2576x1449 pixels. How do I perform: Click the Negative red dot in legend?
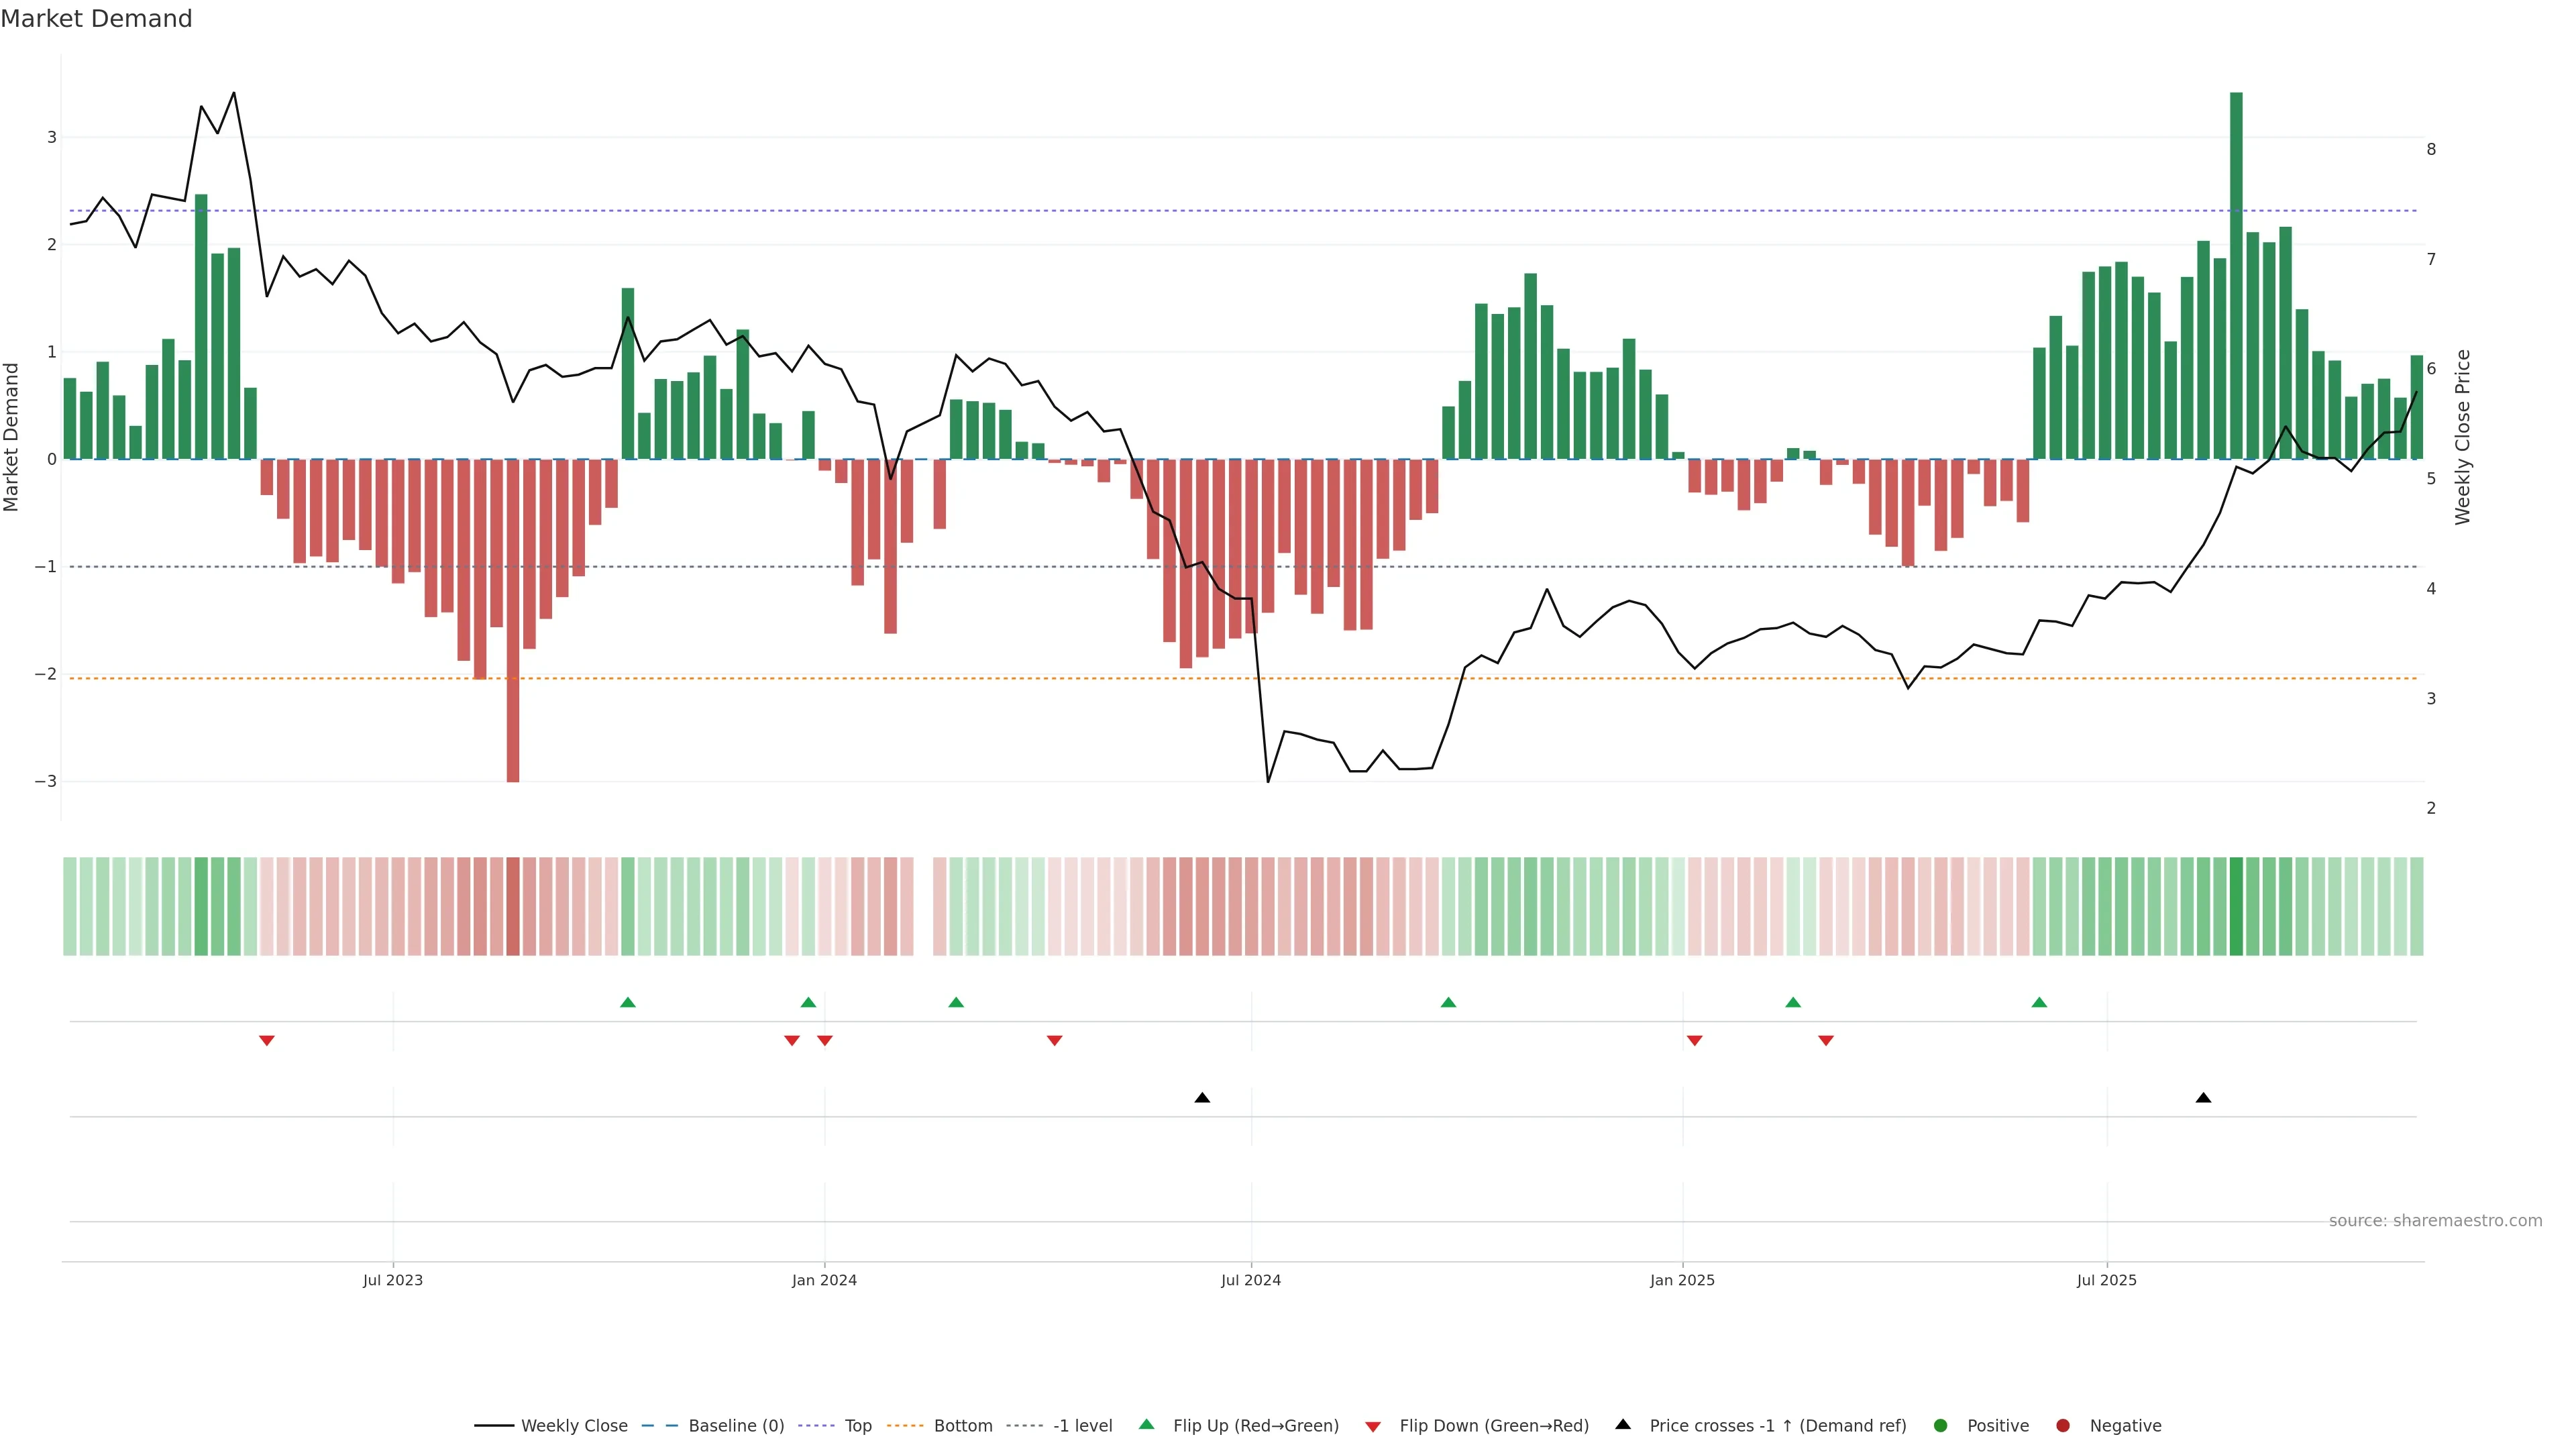coord(2063,1426)
